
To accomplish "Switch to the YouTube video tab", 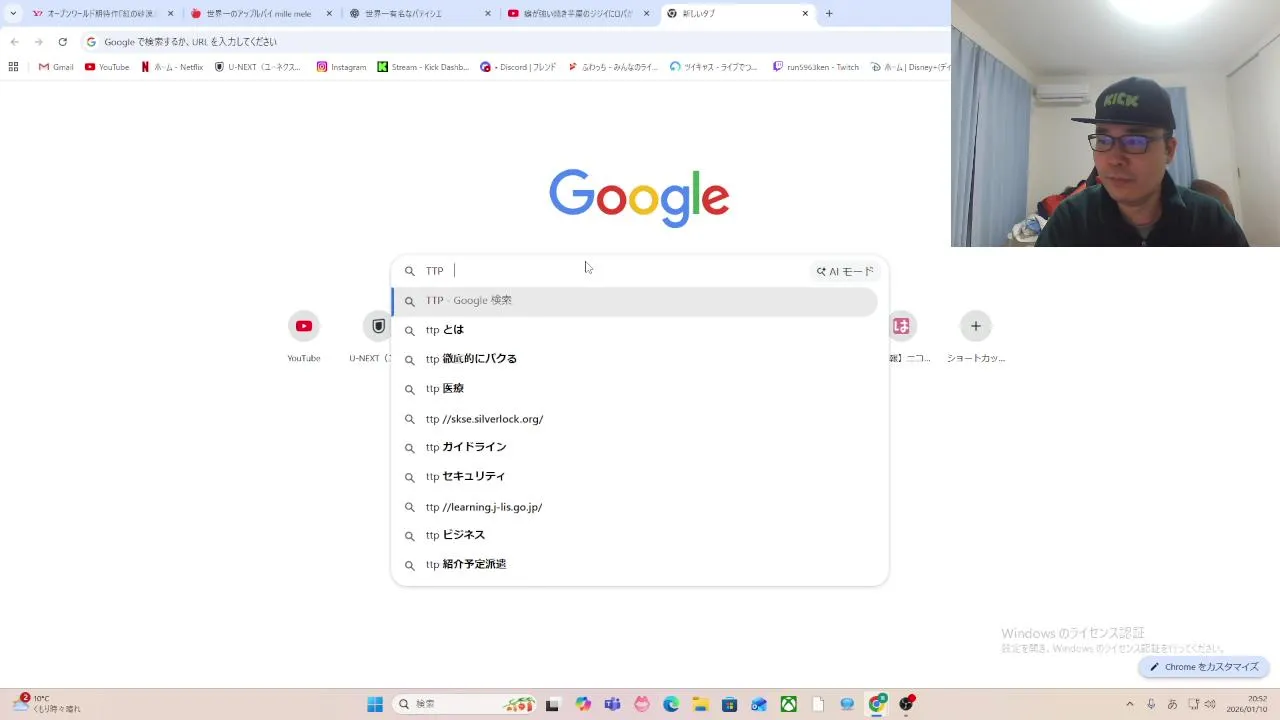I will click(579, 14).
